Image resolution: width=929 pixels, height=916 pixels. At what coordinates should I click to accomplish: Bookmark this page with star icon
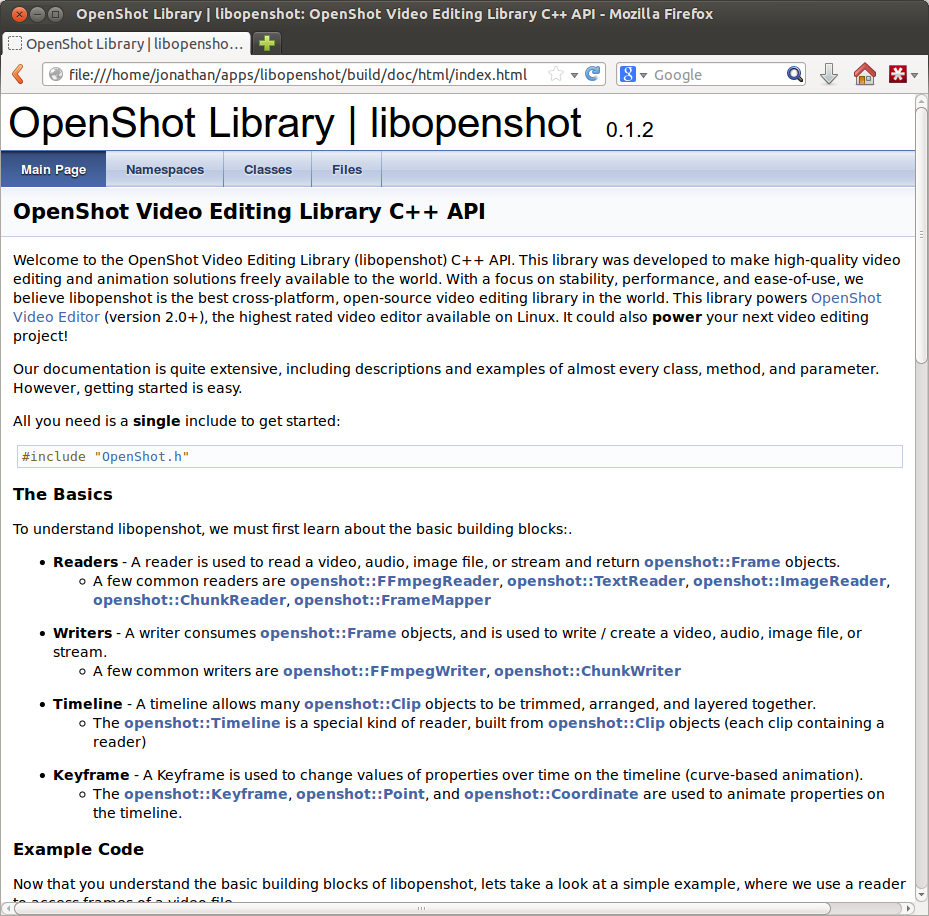[556, 75]
